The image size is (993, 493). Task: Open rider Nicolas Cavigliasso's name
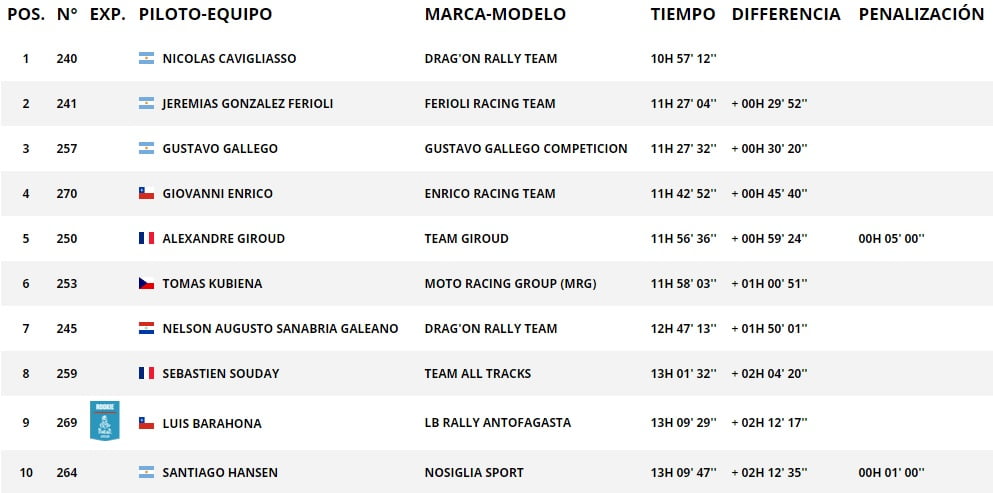point(229,58)
